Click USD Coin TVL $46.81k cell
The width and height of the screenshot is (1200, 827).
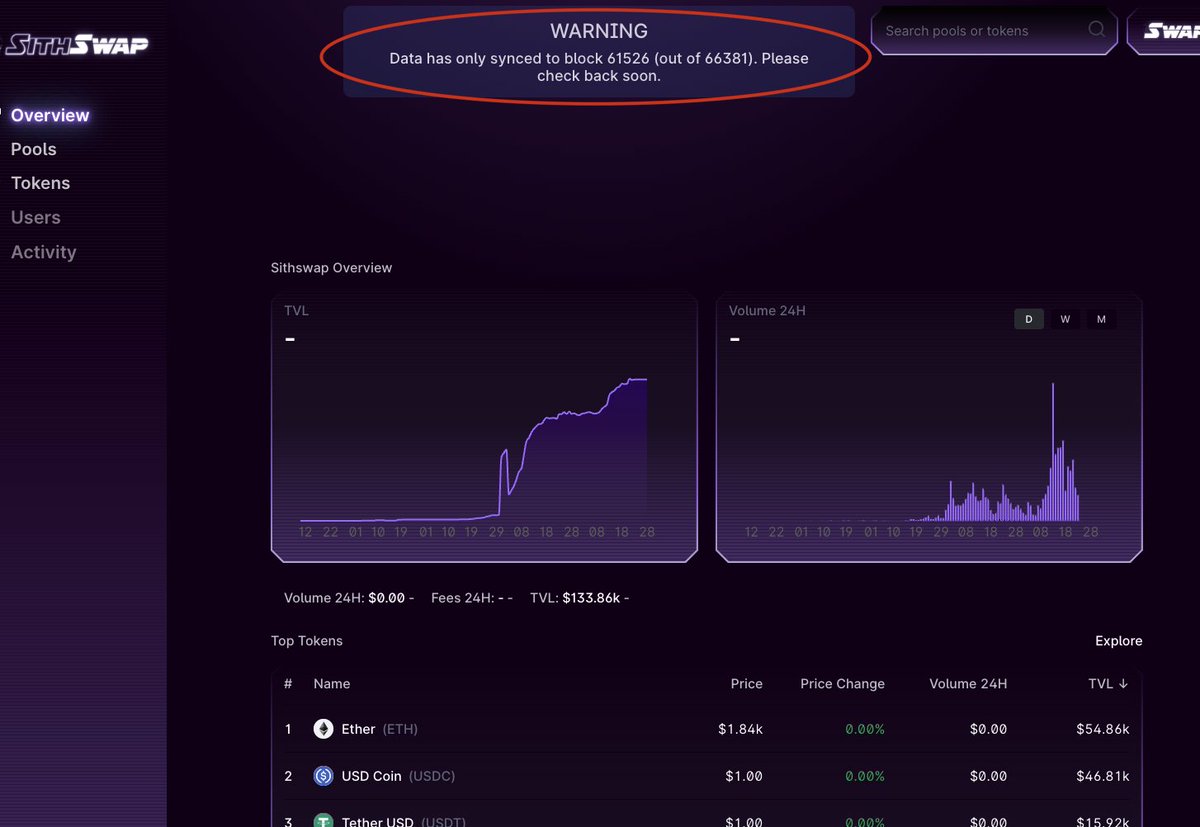(1103, 776)
